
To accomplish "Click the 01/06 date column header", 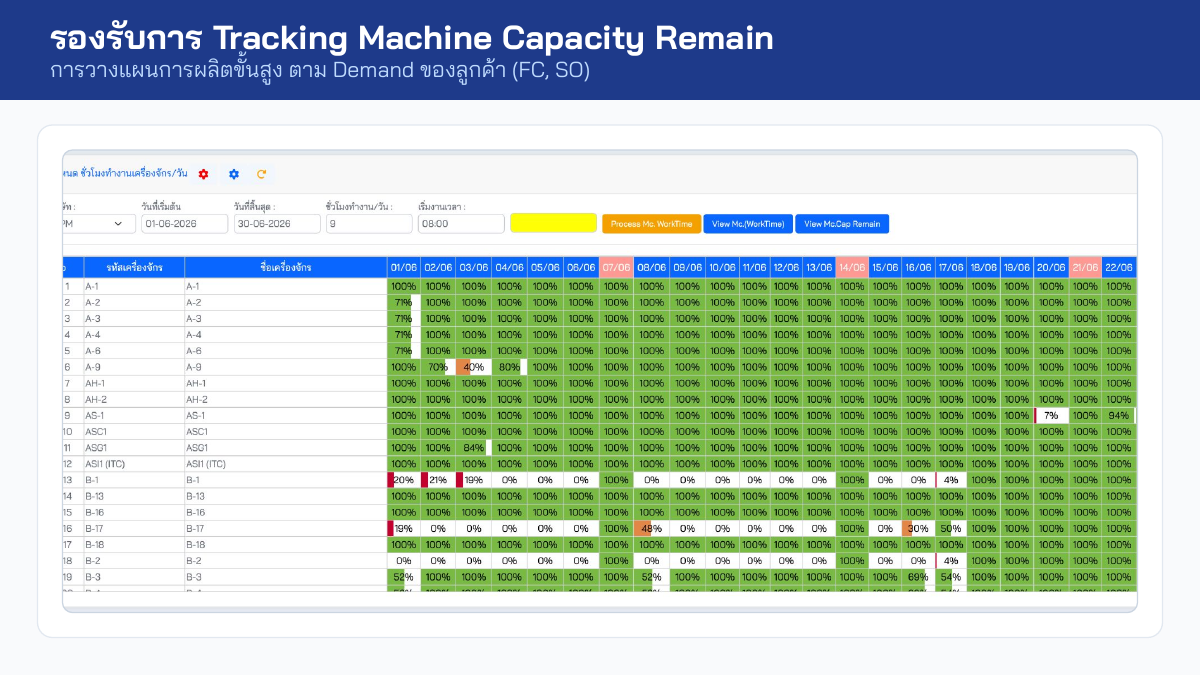I will 404,268.
